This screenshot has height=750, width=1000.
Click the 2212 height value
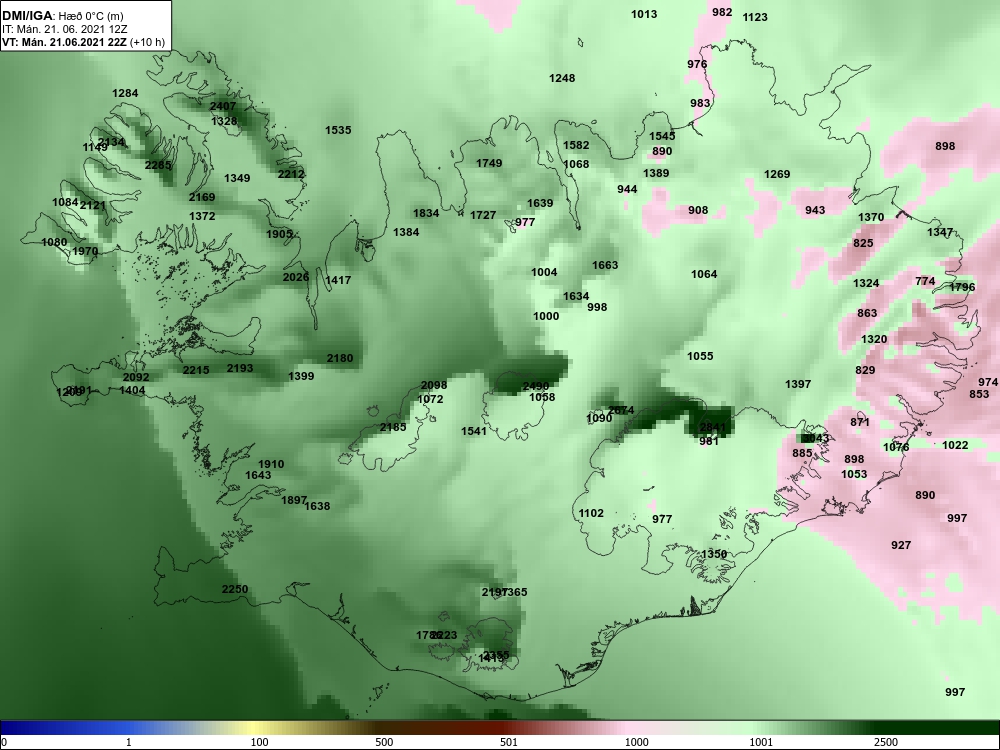[291, 174]
